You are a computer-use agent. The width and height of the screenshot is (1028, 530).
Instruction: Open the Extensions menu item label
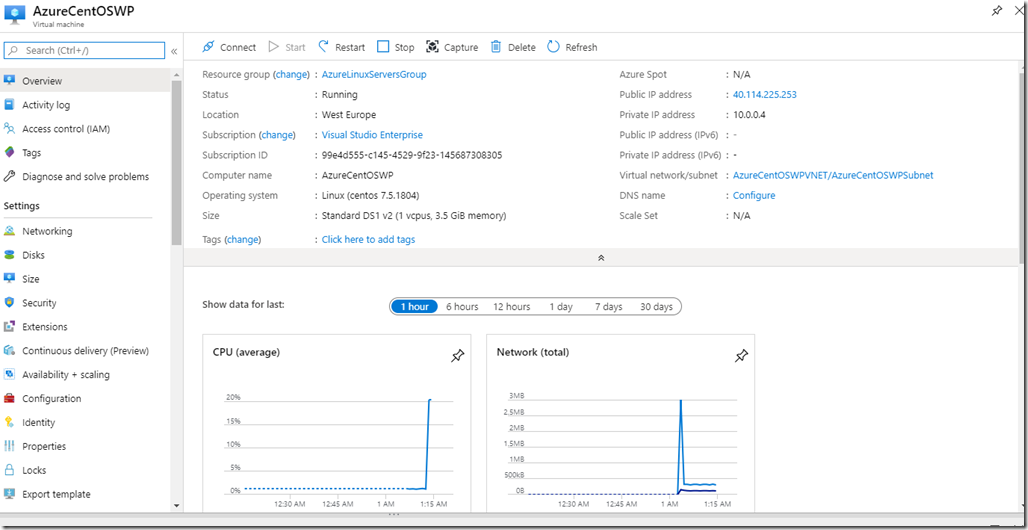pos(45,327)
